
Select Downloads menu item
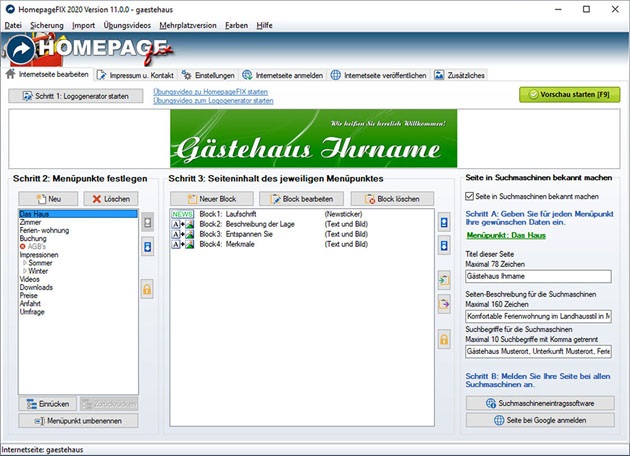[x=36, y=287]
